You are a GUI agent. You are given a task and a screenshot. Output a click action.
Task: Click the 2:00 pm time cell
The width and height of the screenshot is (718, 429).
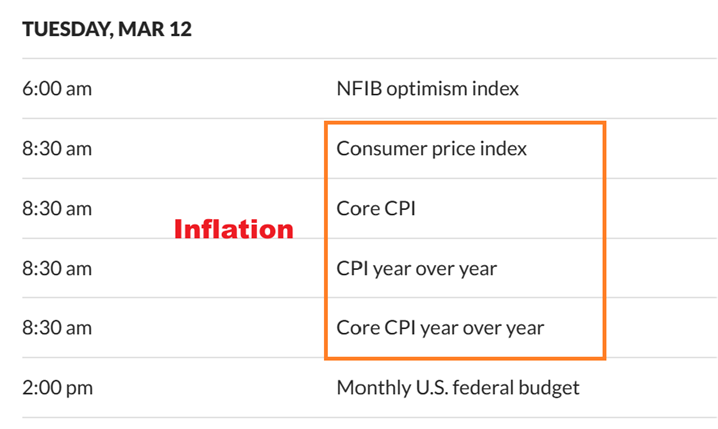click(57, 387)
